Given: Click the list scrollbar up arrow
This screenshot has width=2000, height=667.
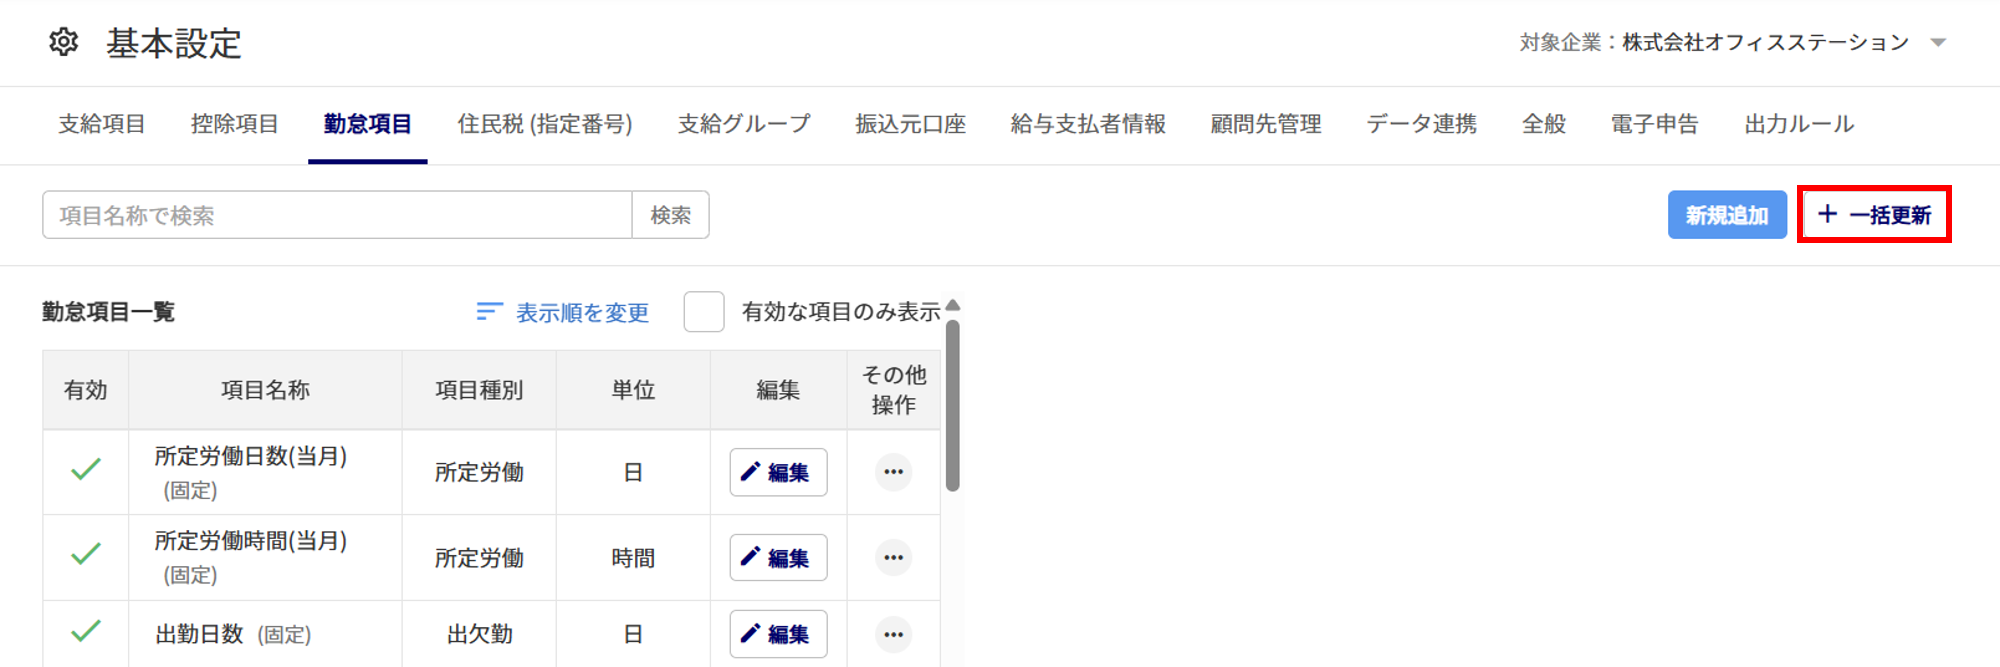Looking at the screenshot, I should click(x=953, y=305).
